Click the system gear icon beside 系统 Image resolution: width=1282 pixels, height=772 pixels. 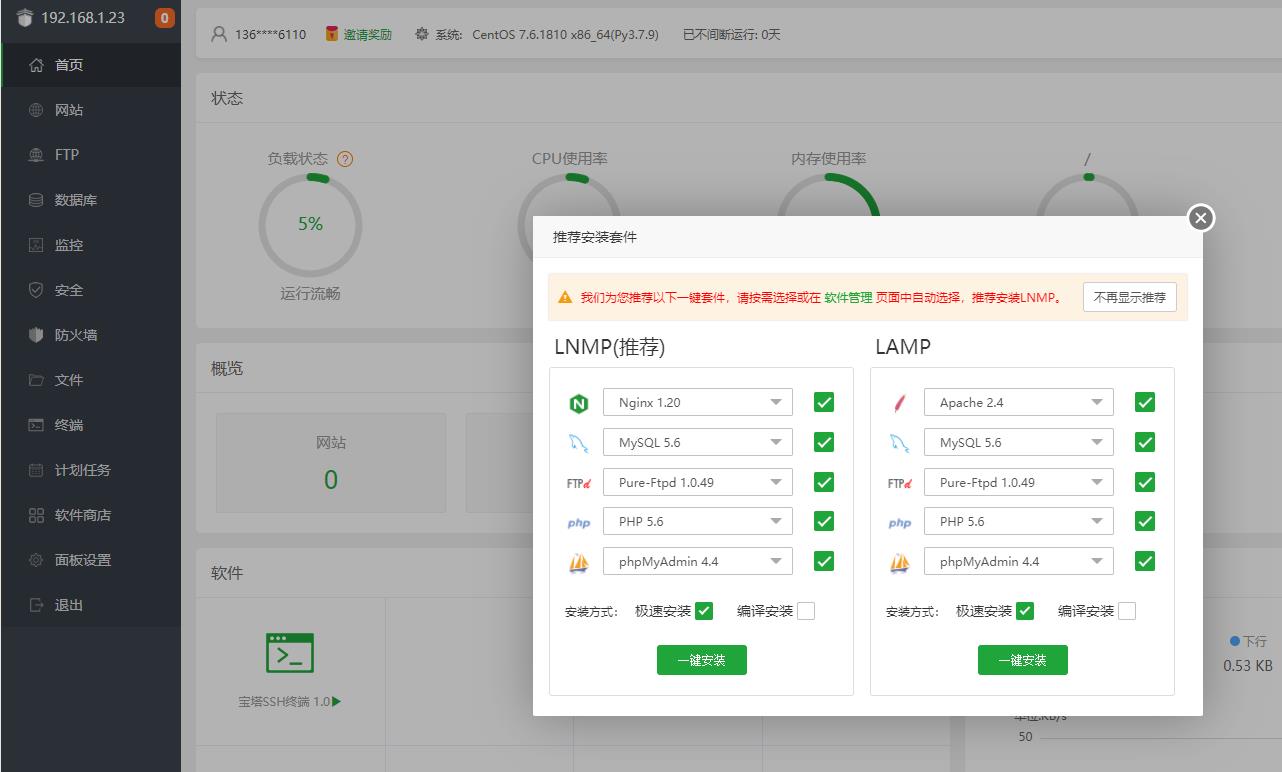click(422, 34)
